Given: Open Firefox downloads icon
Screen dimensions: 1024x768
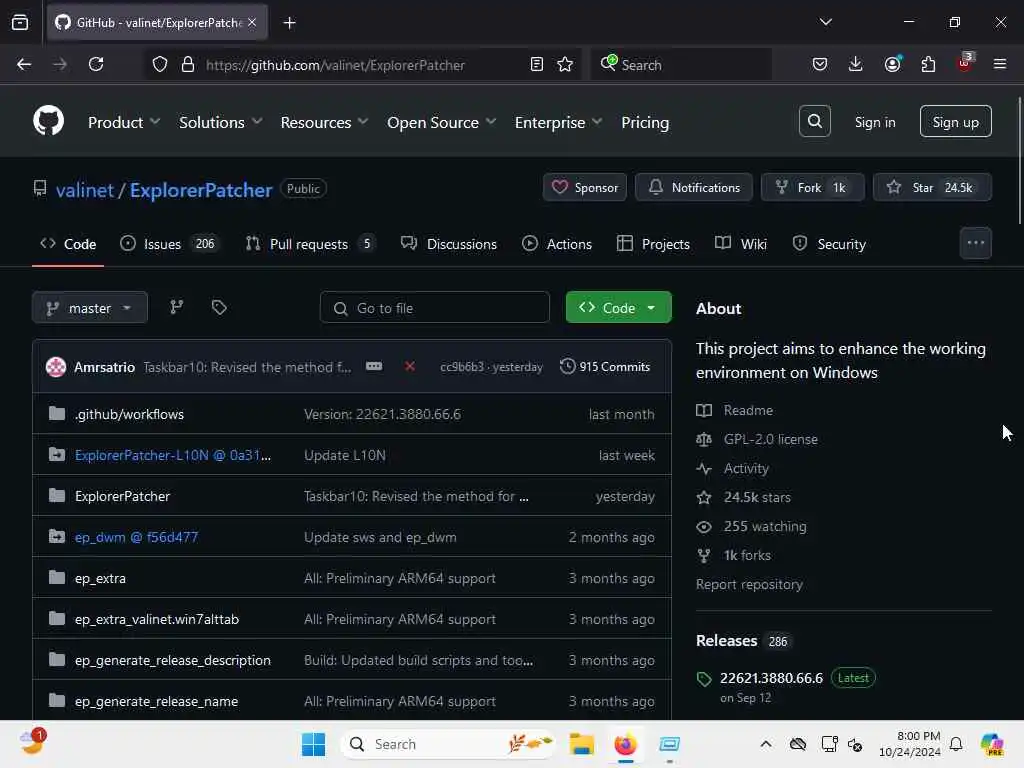Looking at the screenshot, I should click(855, 64).
